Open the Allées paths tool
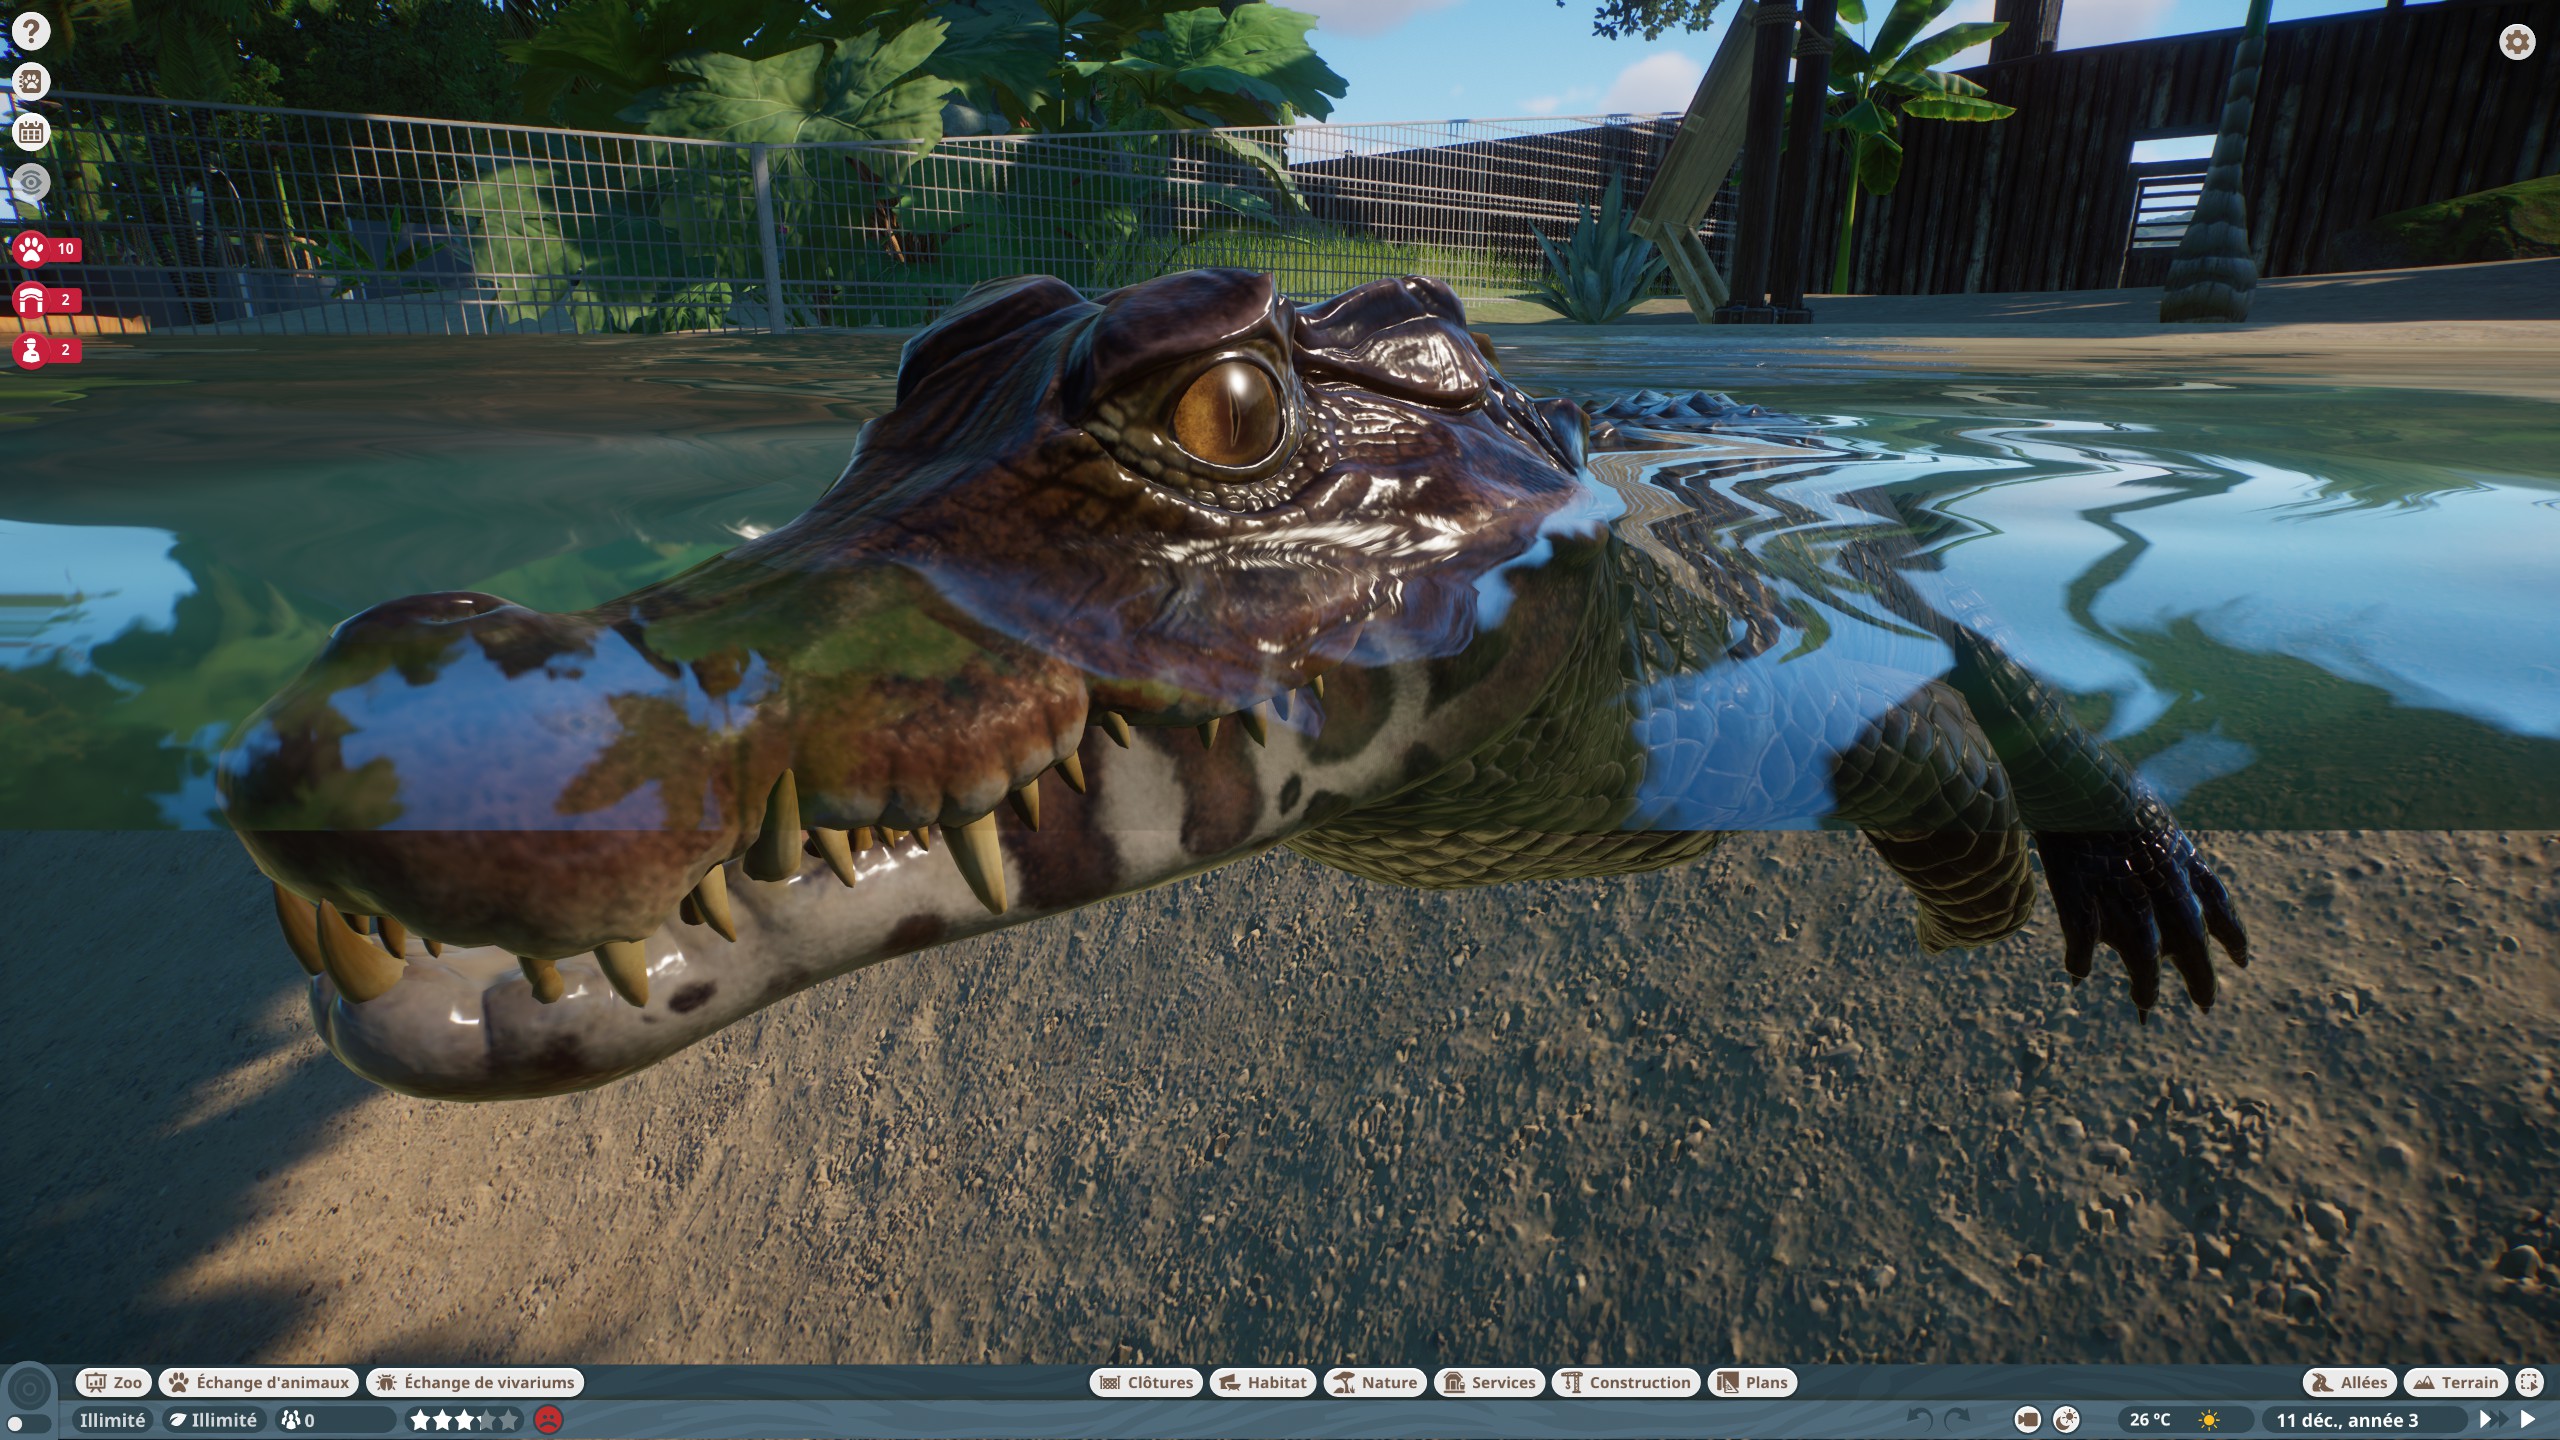The image size is (2560, 1440). click(x=2350, y=1382)
